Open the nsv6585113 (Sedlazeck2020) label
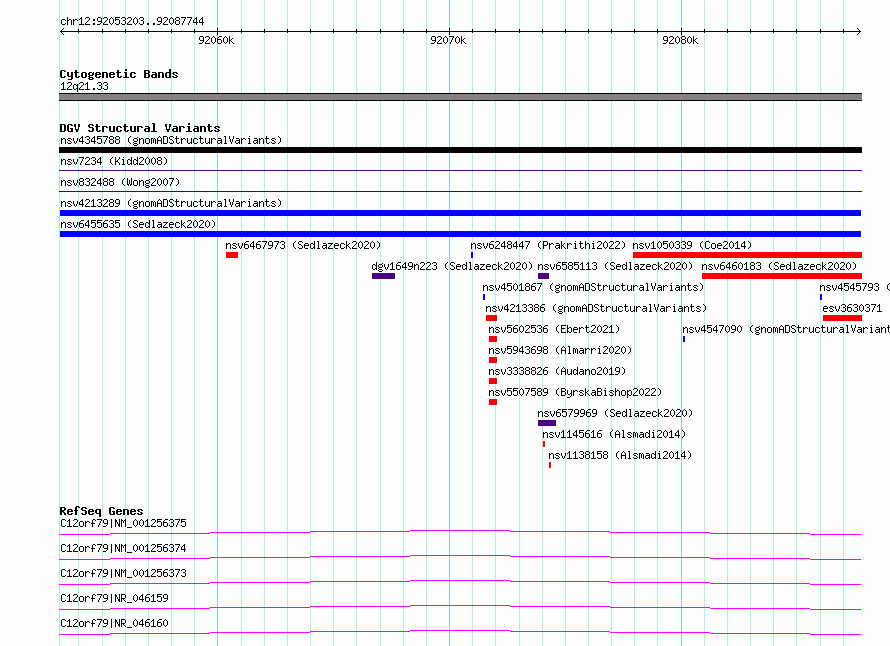890x646 pixels. (x=615, y=266)
